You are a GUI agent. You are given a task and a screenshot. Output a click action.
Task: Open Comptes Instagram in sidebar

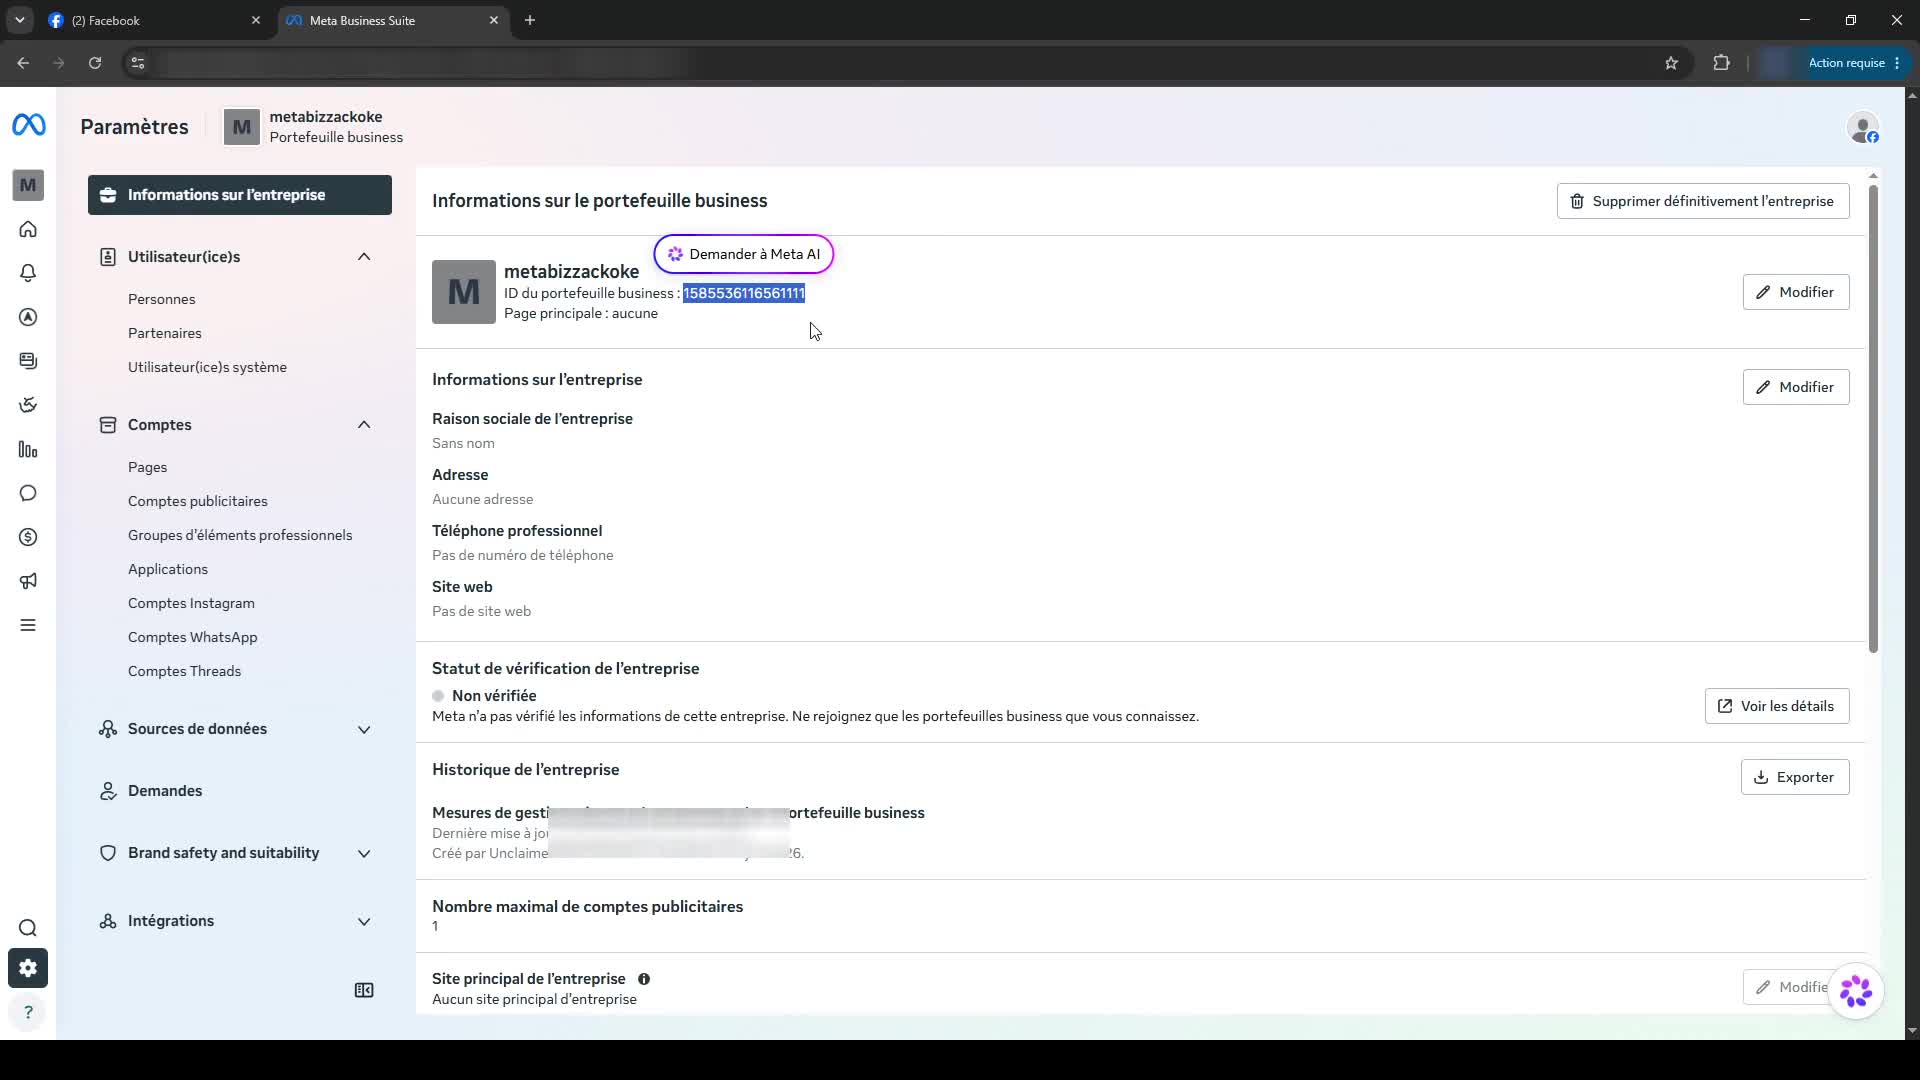click(x=191, y=603)
